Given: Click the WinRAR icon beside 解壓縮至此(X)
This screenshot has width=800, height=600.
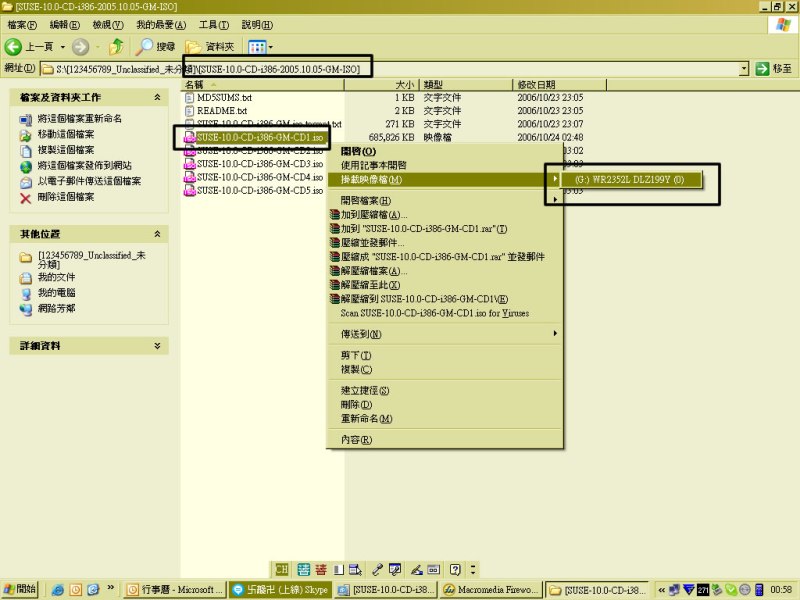Looking at the screenshot, I should tap(335, 285).
